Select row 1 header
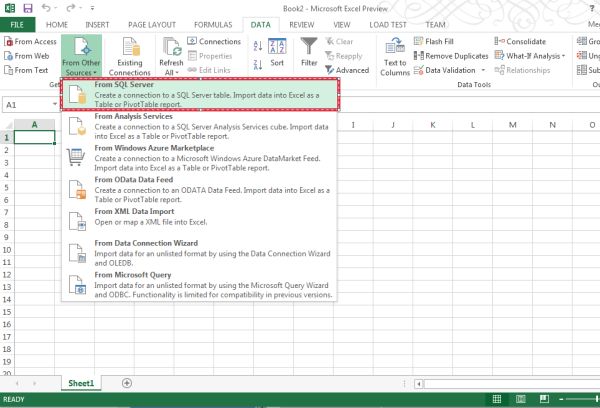600x408 pixels. pyautogui.click(x=7, y=137)
